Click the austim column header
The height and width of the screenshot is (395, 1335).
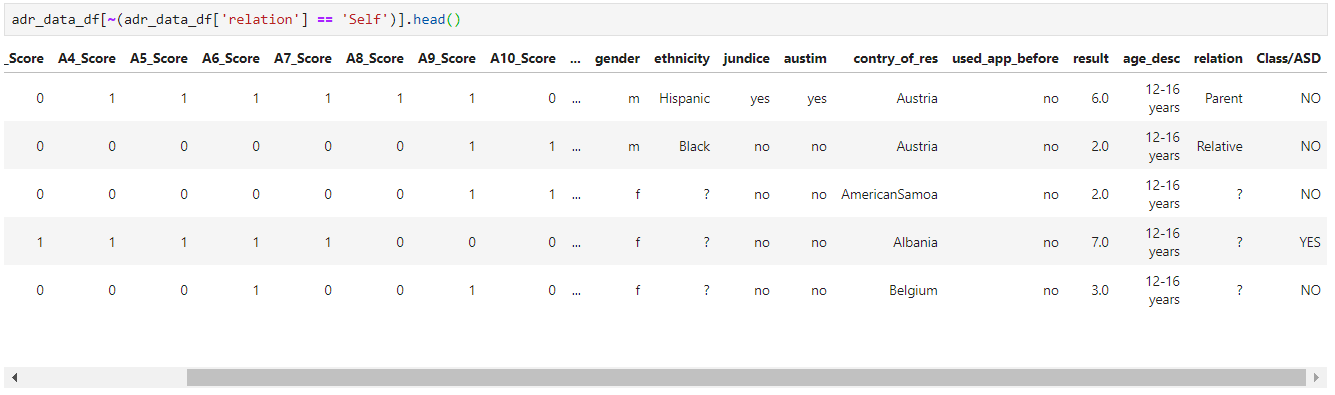[805, 59]
